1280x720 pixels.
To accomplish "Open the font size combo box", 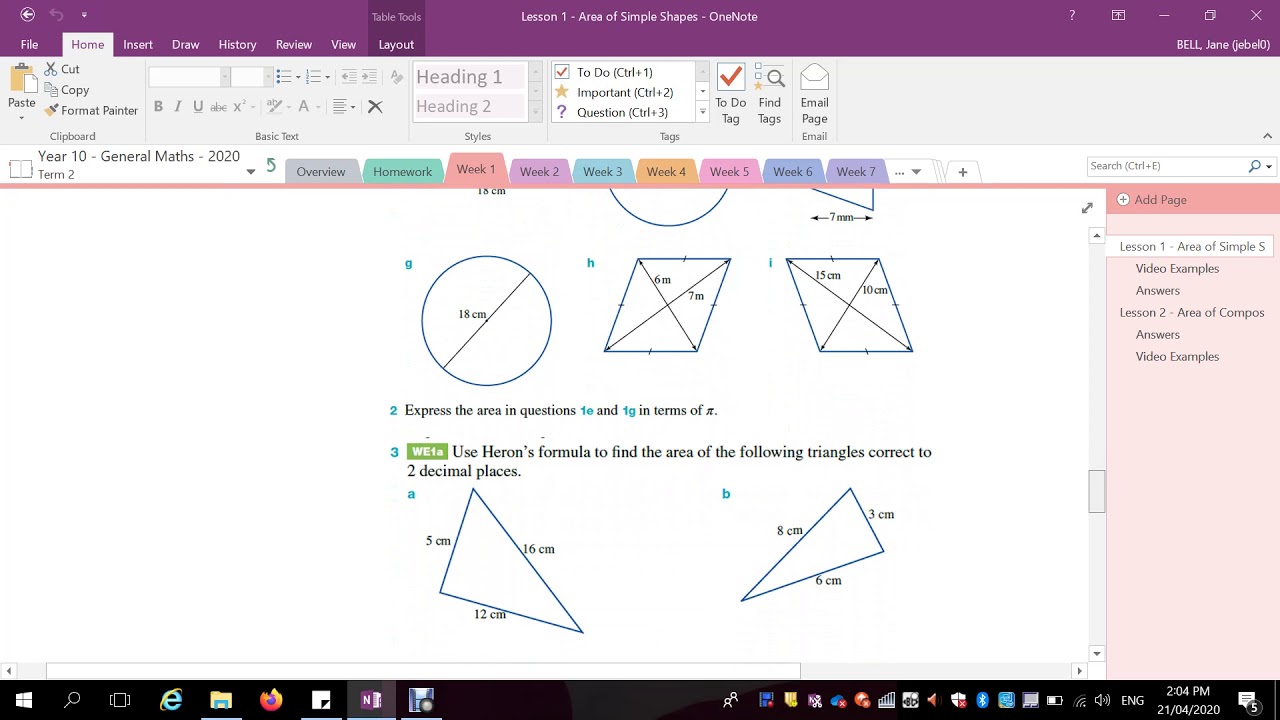I will click(251, 77).
